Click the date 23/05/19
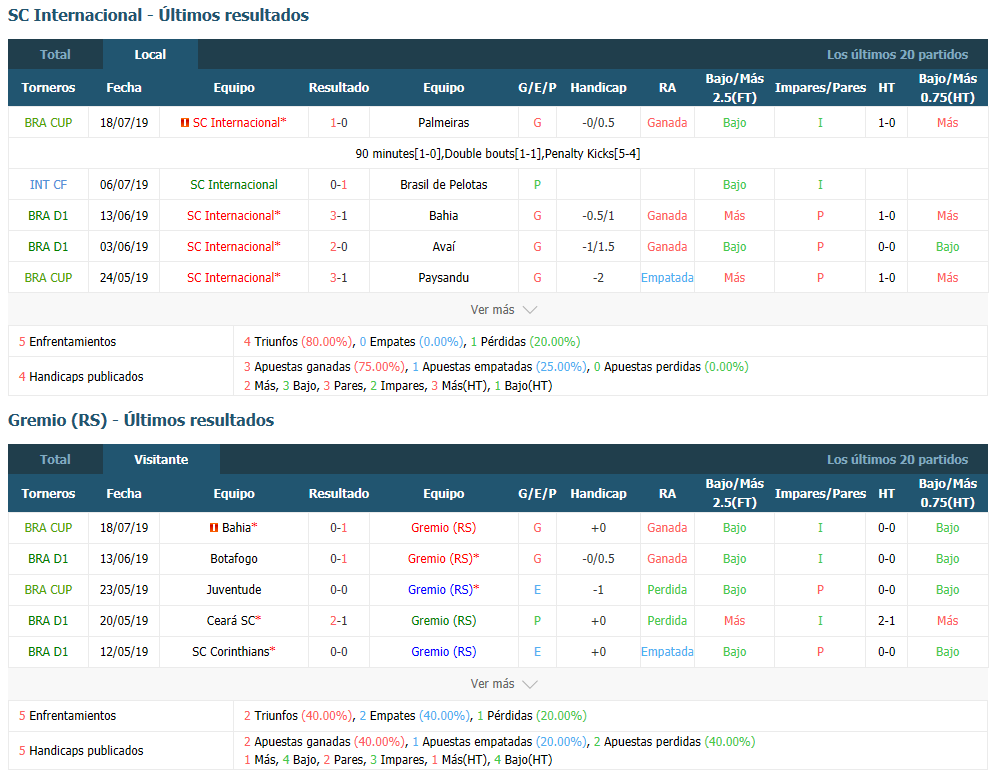994x775 pixels. pyautogui.click(x=124, y=590)
